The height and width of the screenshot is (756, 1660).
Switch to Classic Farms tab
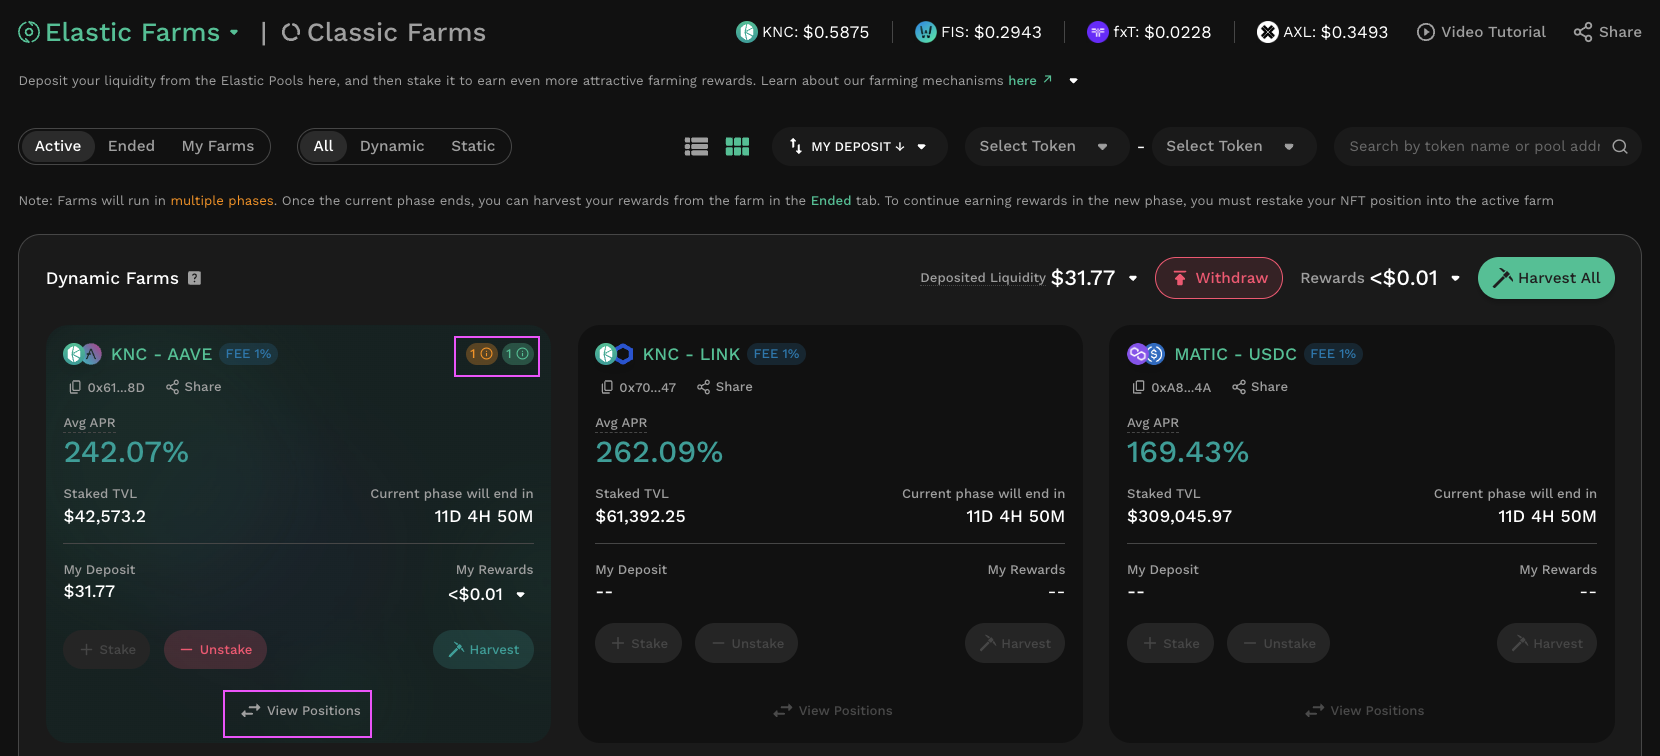[384, 32]
